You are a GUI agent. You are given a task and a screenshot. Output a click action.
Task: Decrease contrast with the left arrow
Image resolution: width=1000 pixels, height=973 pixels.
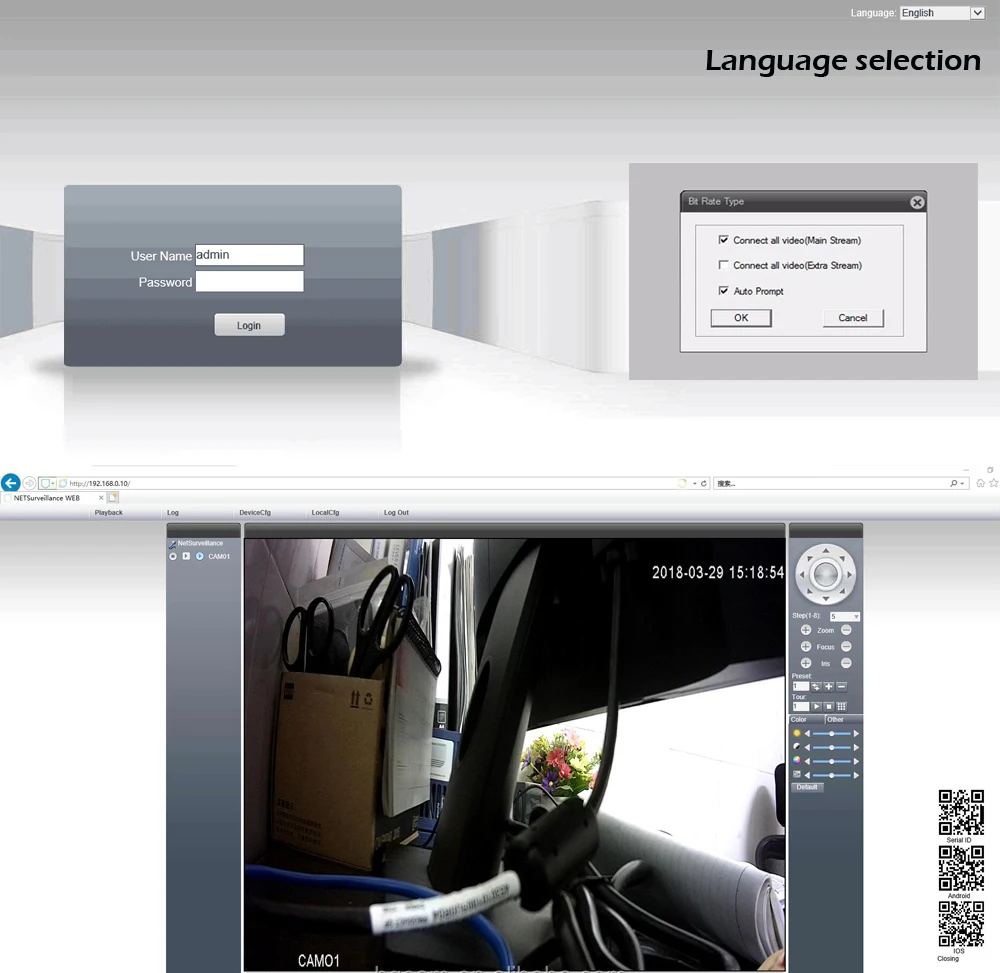click(x=807, y=747)
